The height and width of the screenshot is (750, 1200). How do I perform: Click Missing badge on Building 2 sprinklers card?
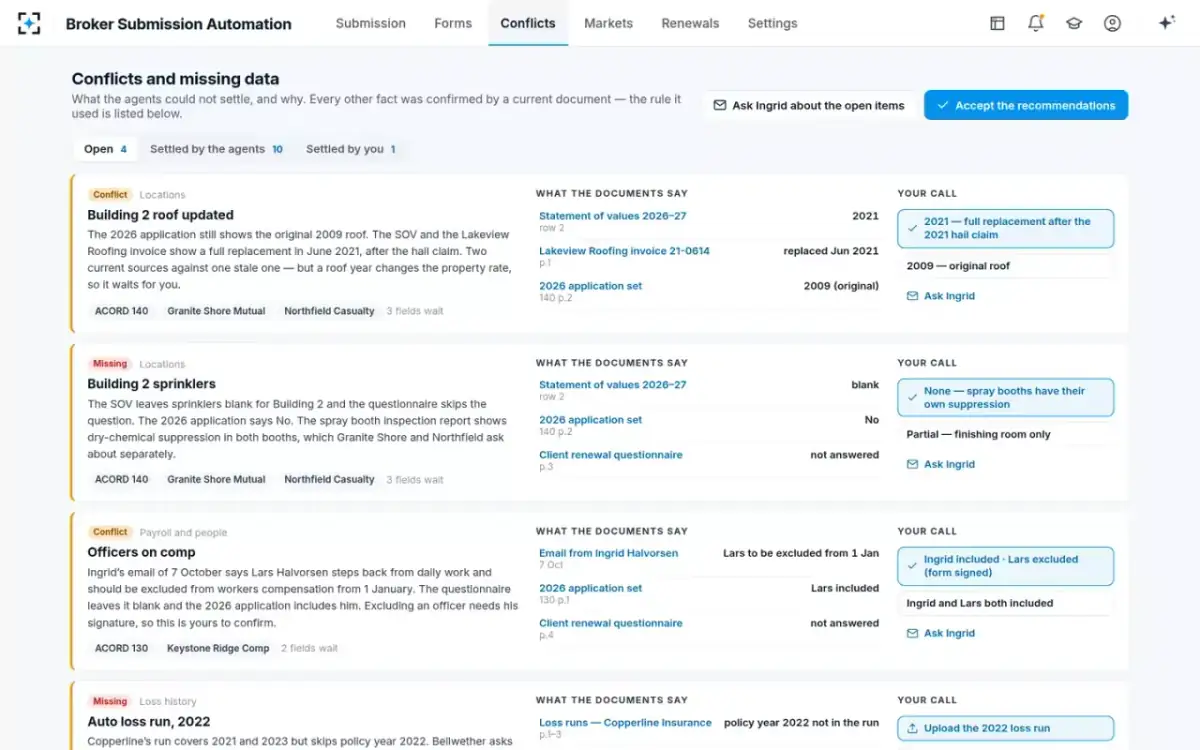pyautogui.click(x=110, y=364)
